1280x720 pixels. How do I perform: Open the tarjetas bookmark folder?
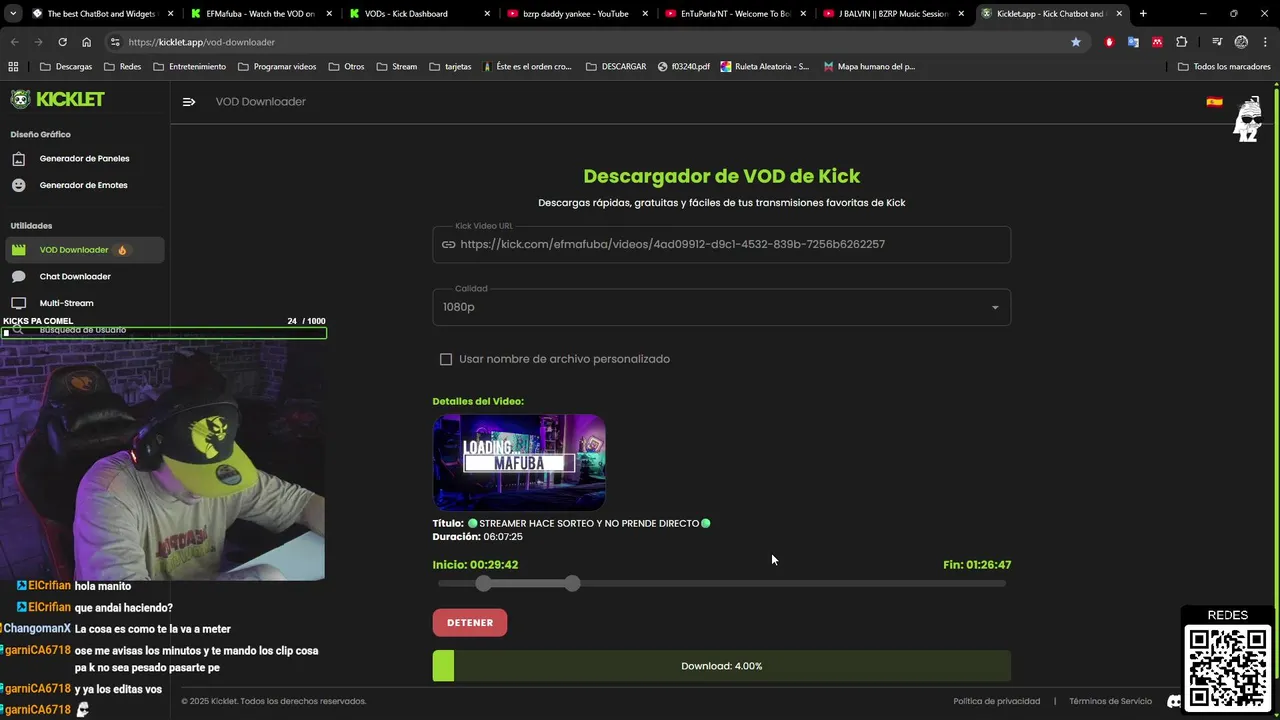tap(450, 67)
